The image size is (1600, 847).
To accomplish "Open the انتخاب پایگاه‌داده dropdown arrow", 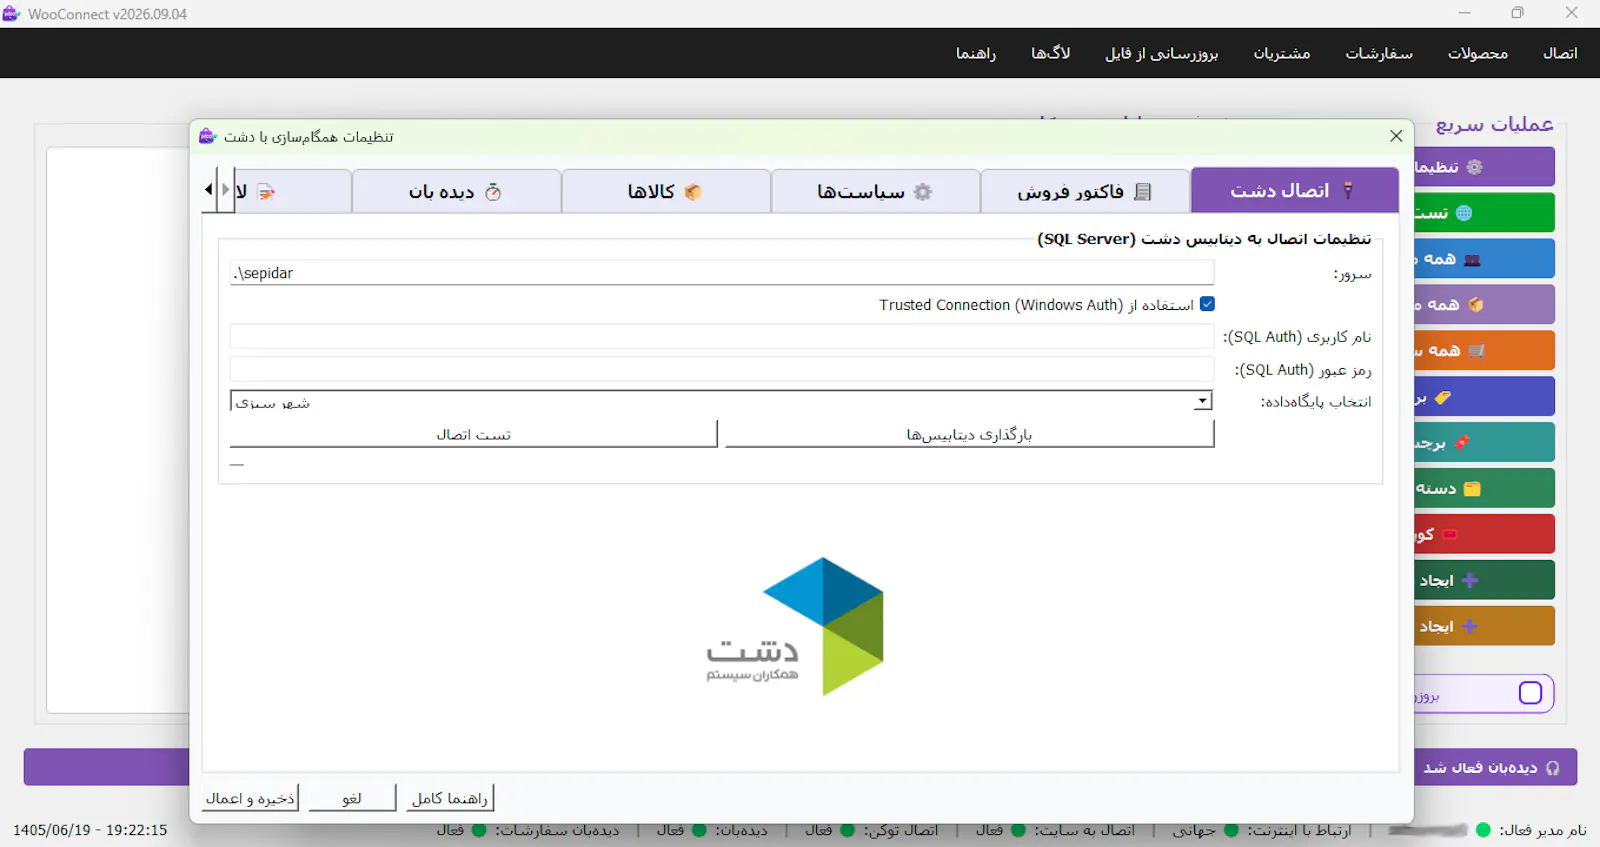I will [1203, 401].
